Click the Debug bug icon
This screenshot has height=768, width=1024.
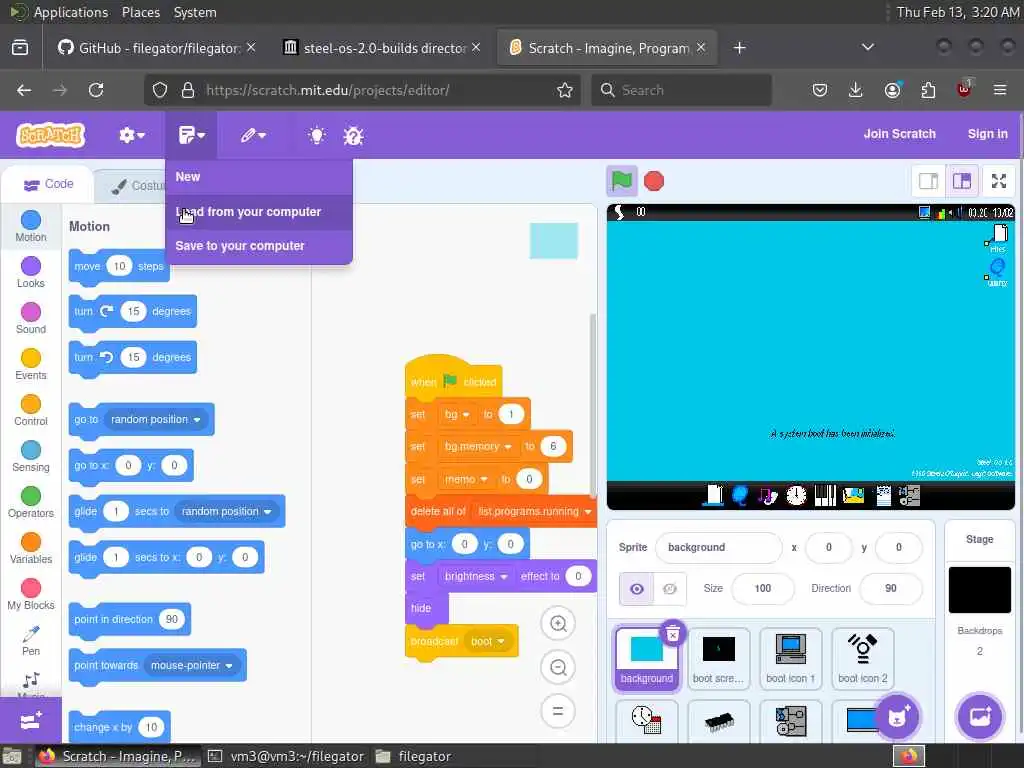click(x=353, y=136)
